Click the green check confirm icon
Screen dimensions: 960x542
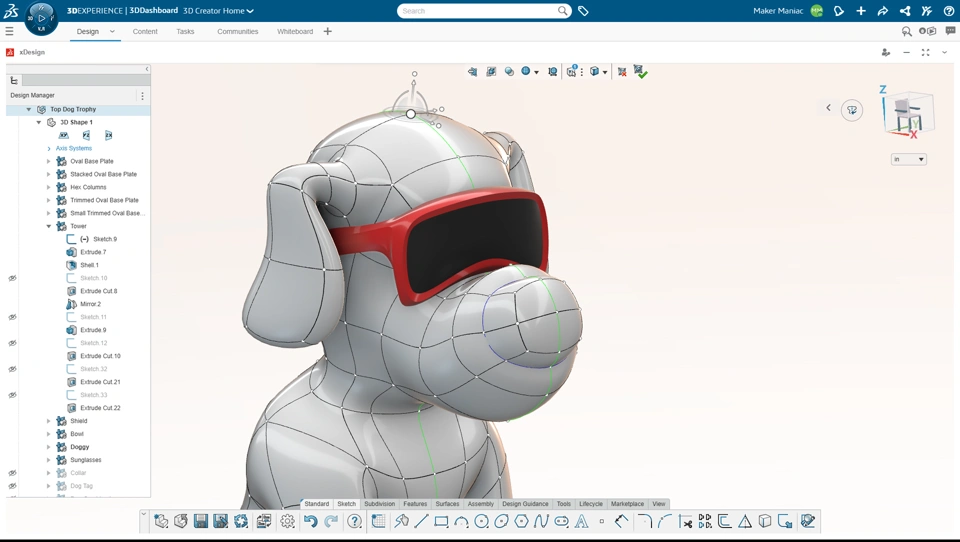click(641, 72)
